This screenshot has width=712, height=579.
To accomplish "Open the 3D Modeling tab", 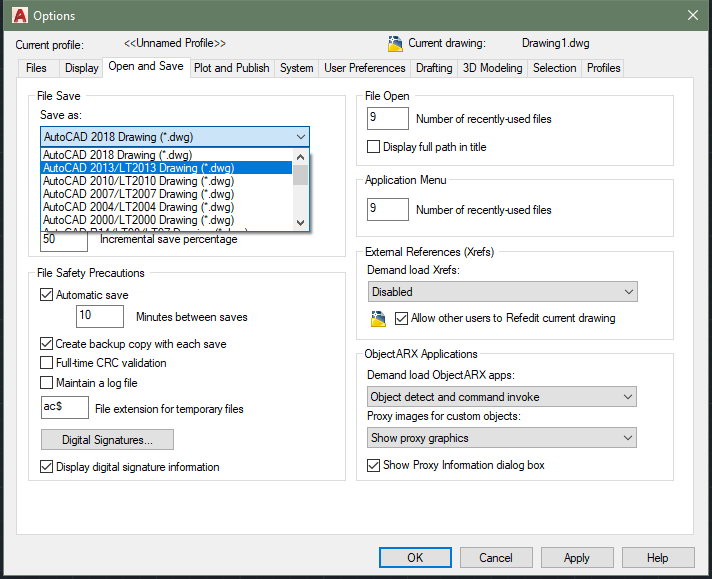I will [x=493, y=68].
